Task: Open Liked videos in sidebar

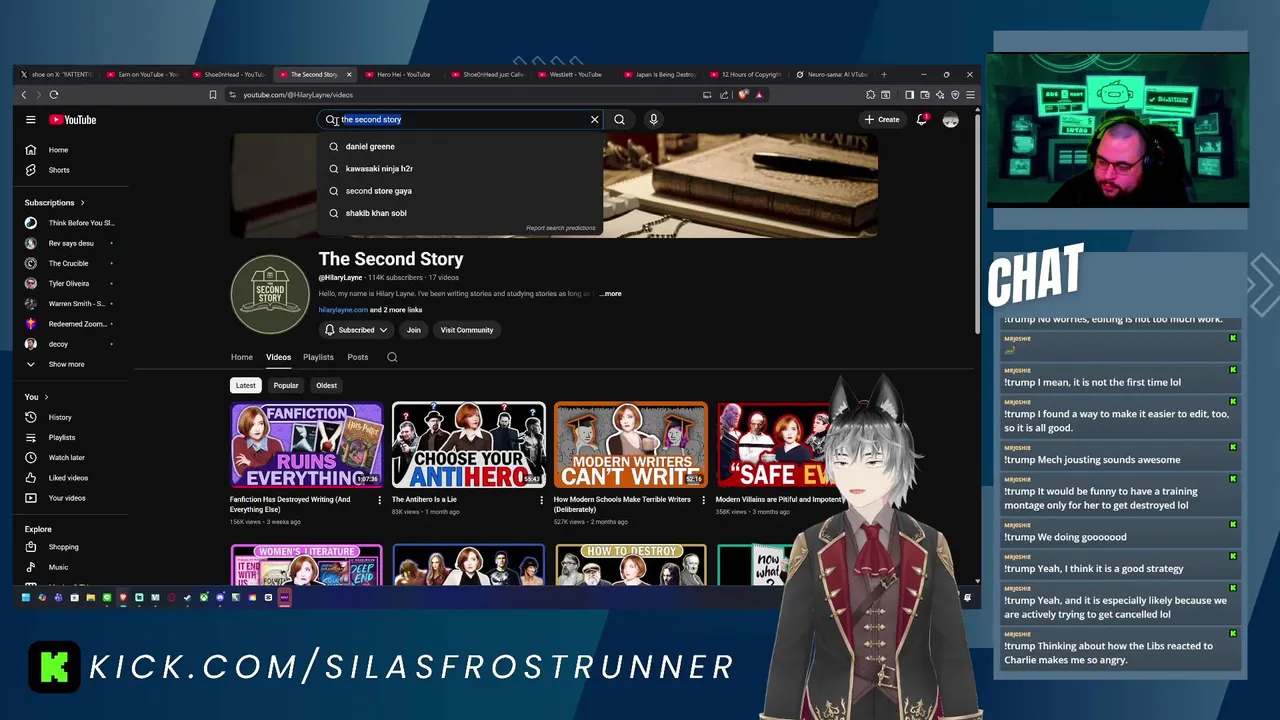Action: click(x=70, y=478)
